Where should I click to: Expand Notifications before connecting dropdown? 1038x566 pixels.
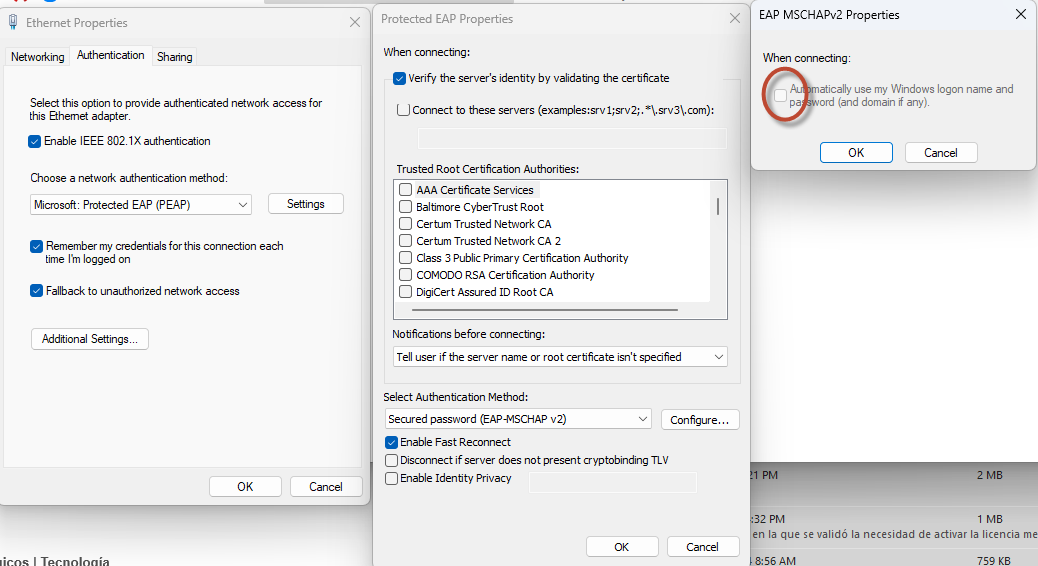click(560, 357)
